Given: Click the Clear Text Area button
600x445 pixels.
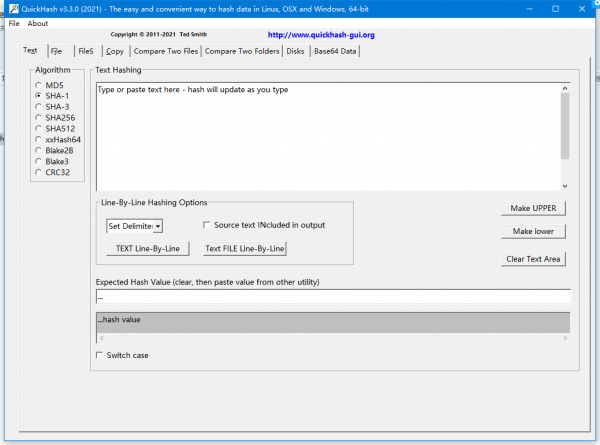Looking at the screenshot, I should tap(533, 259).
